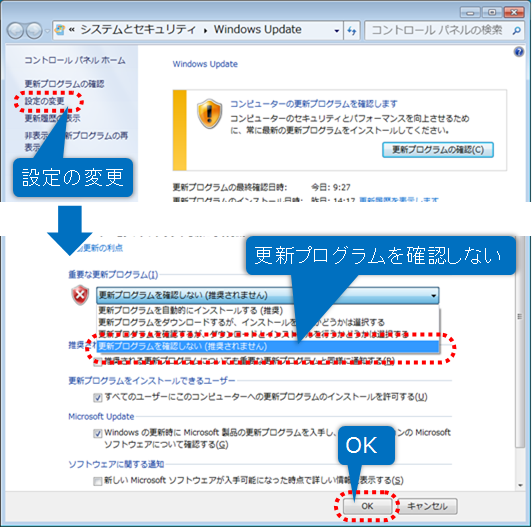532x527 pixels.
Task: Click the forward navigation arrow button
Action: pyautogui.click(x=34, y=31)
